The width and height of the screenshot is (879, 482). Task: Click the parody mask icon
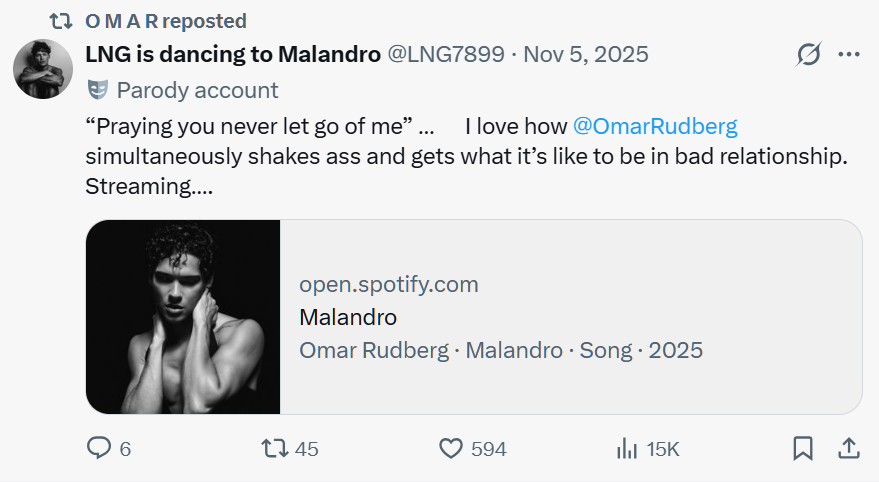(x=97, y=90)
